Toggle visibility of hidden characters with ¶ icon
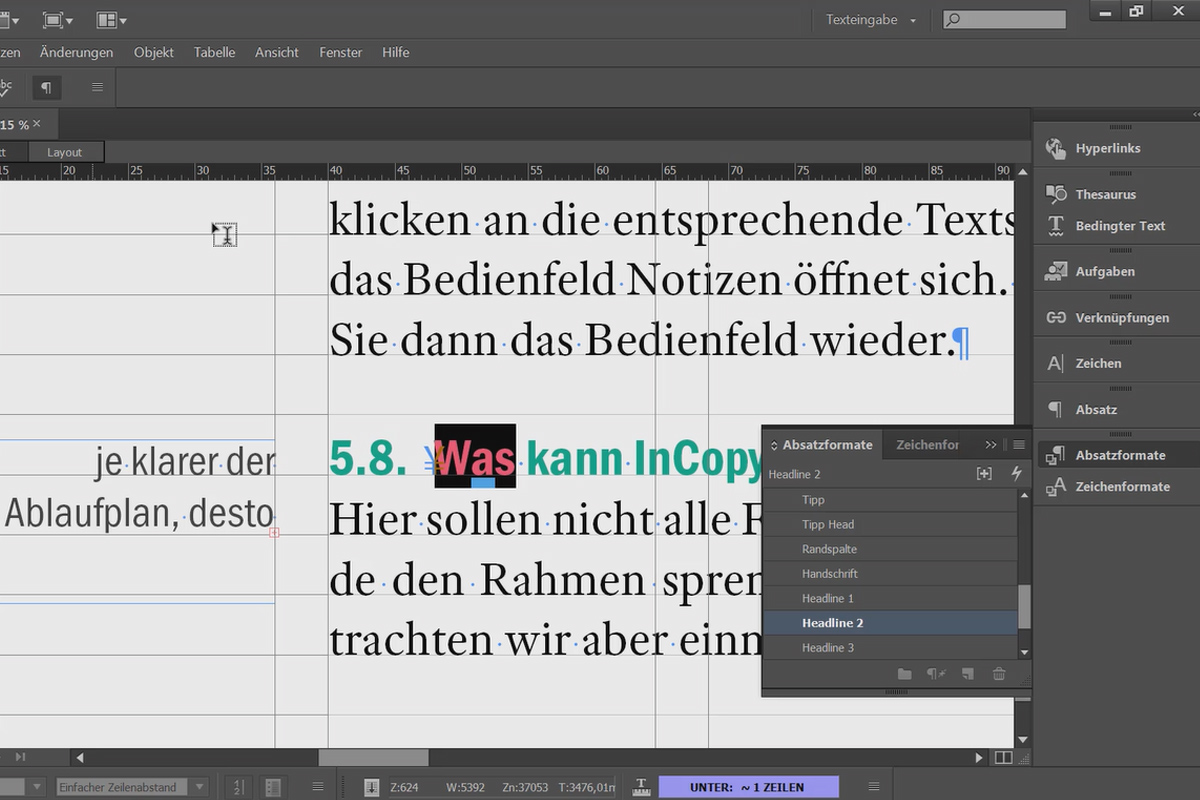The image size is (1200, 800). [46, 88]
